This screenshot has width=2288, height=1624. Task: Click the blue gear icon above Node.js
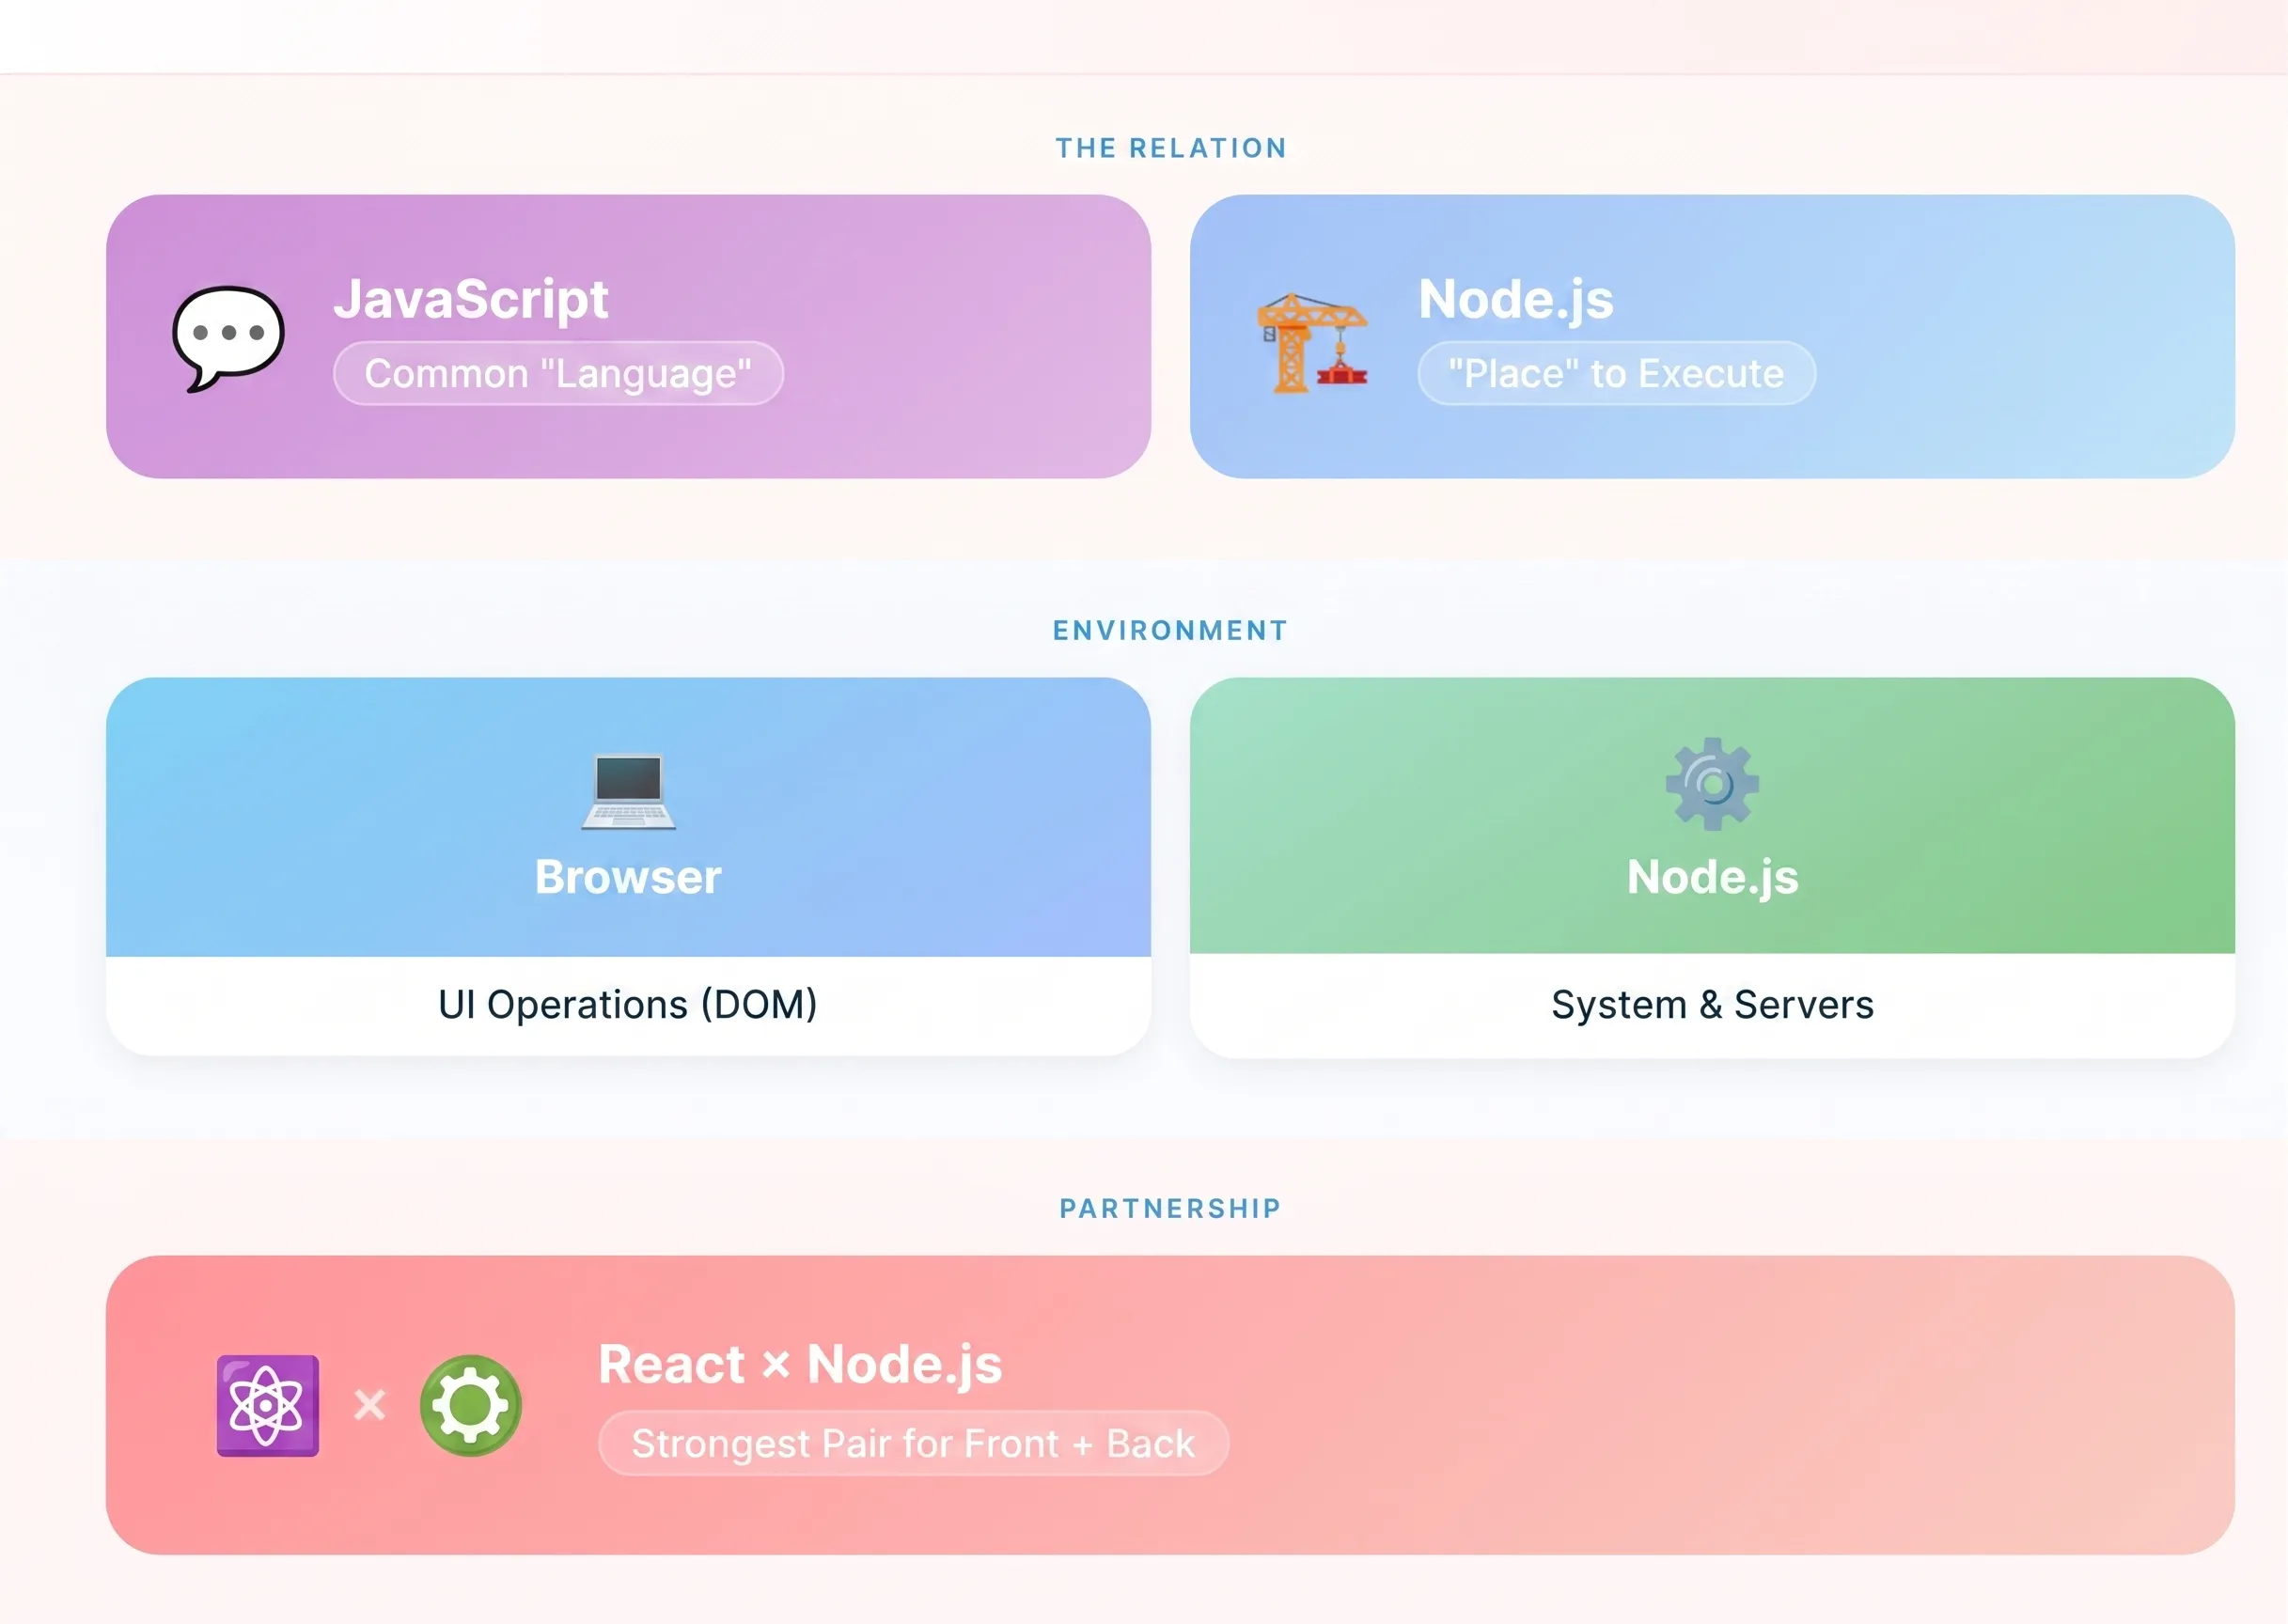pos(1712,784)
